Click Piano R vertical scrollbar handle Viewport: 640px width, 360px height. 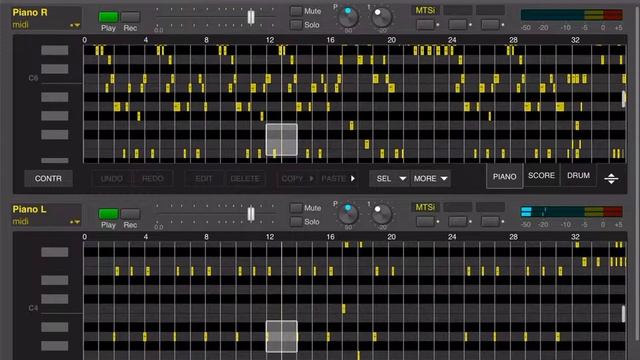(x=624, y=99)
